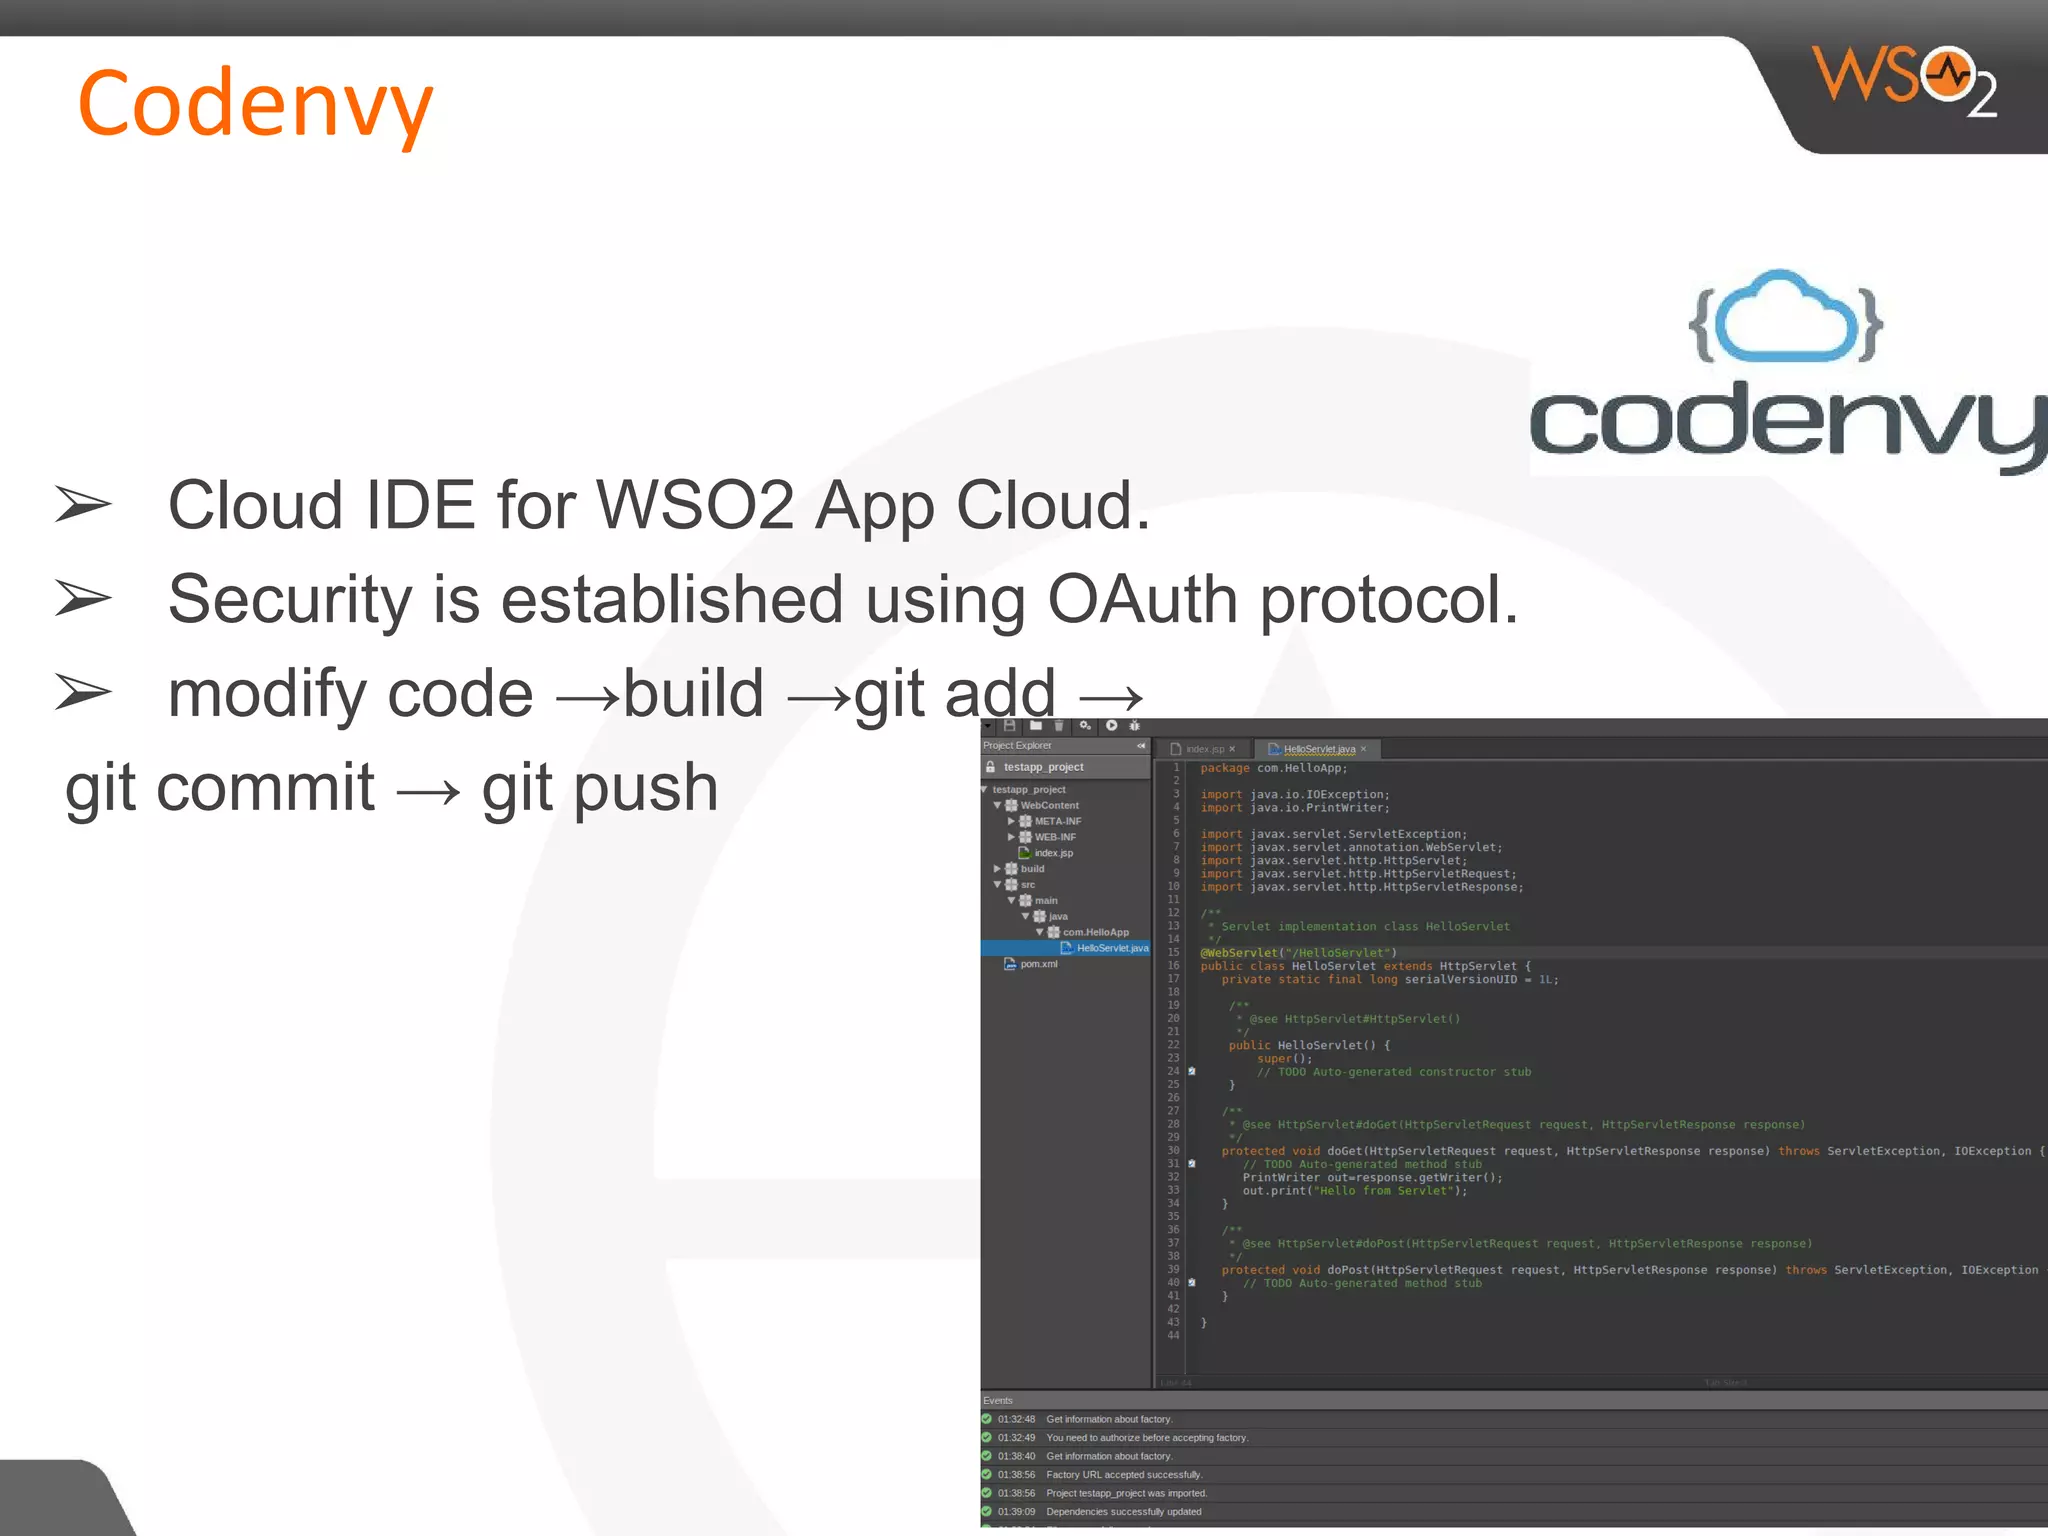The image size is (2048, 1536).
Task: Click the lock icon beside testapp_project
Action: tap(991, 767)
